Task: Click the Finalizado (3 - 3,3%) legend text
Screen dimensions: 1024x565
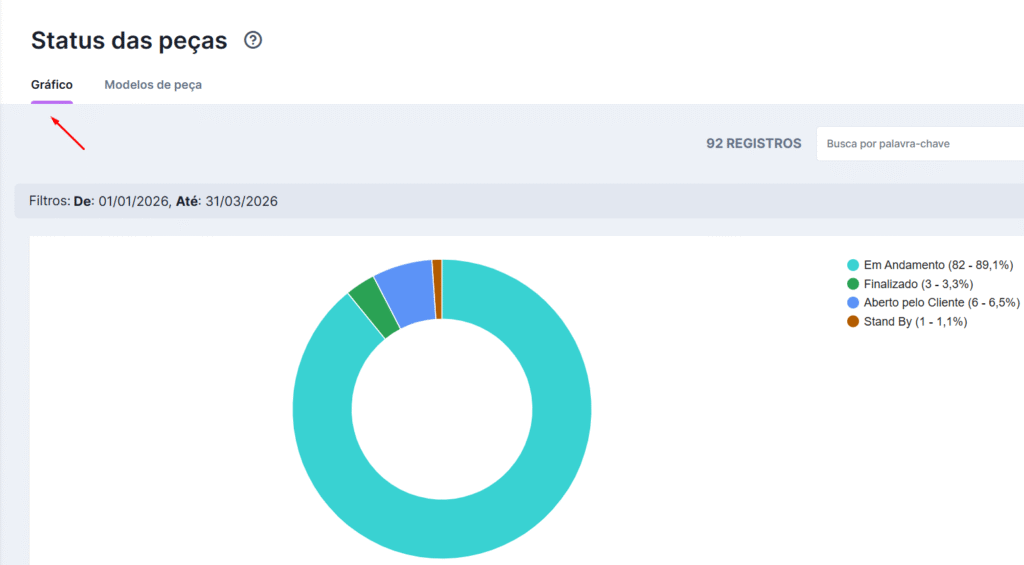Action: 918,284
